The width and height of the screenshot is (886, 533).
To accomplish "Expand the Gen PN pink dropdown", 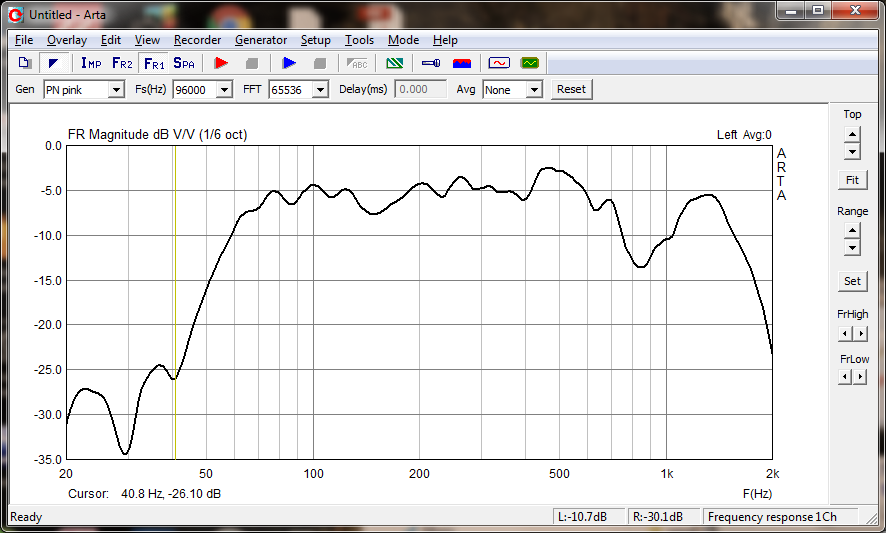I will [x=116, y=90].
